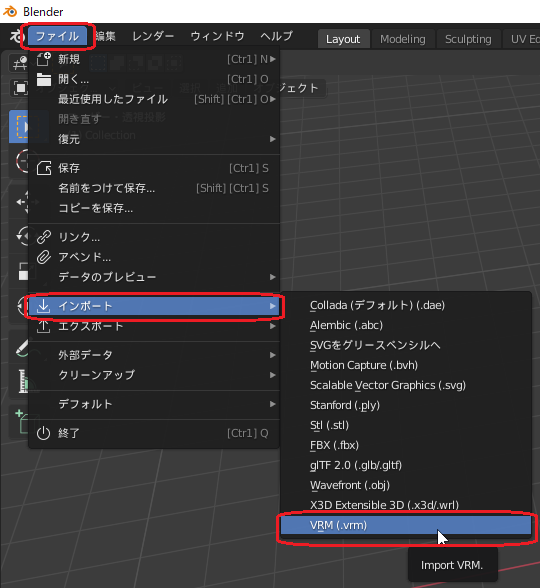Image resolution: width=540 pixels, height=588 pixels.
Task: Open the ウィンドウ menu
Action: (x=218, y=36)
